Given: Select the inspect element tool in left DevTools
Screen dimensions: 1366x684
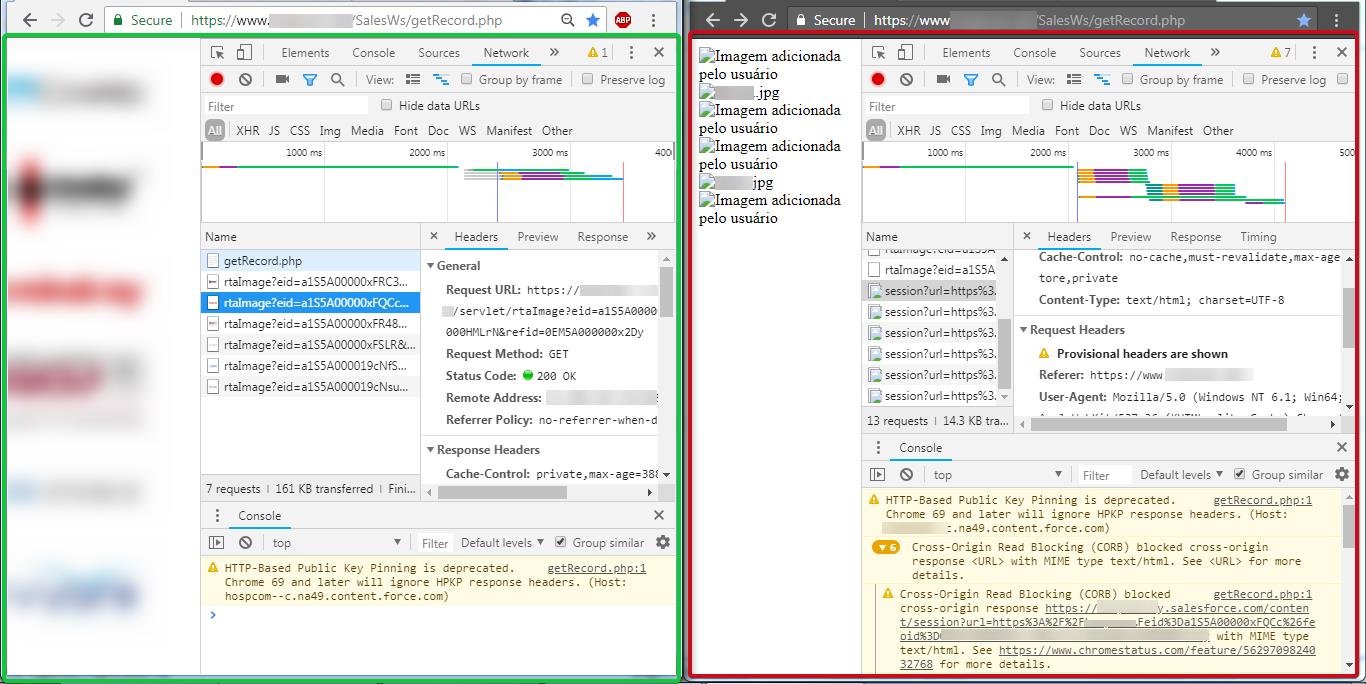Looking at the screenshot, I should coord(218,53).
